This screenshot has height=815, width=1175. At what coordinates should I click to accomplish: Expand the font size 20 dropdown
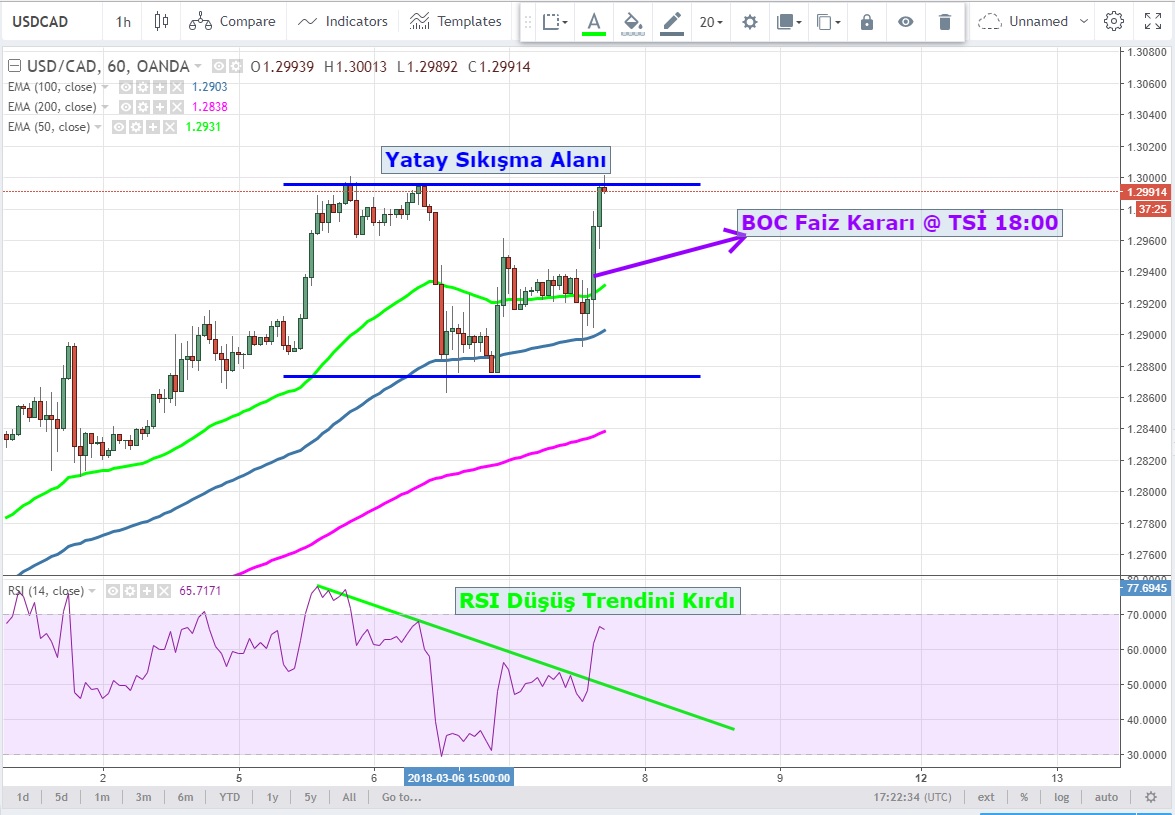(x=711, y=21)
